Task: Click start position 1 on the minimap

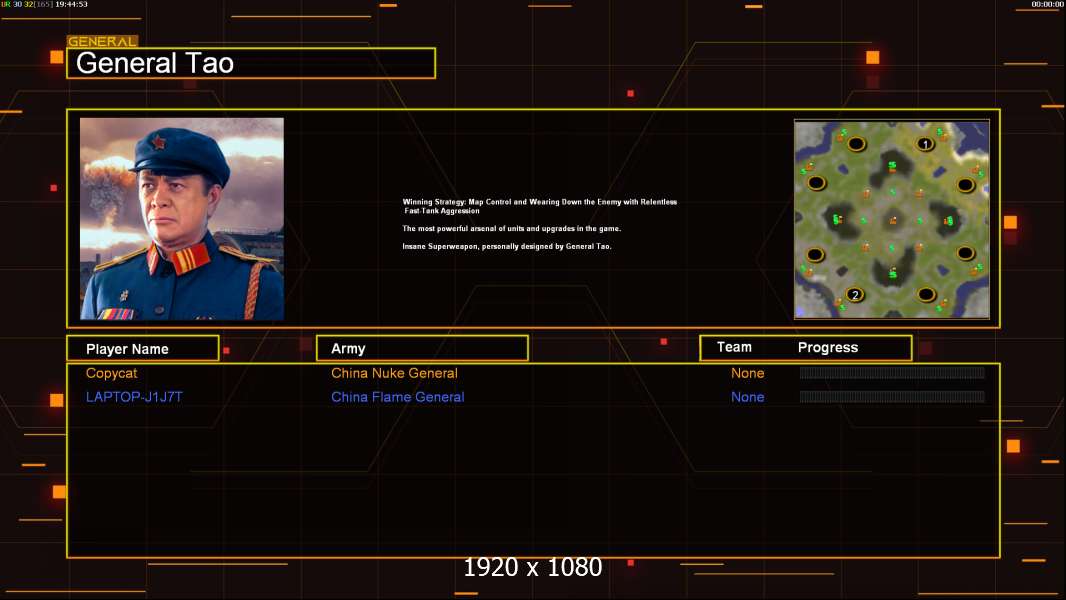Action: (925, 144)
